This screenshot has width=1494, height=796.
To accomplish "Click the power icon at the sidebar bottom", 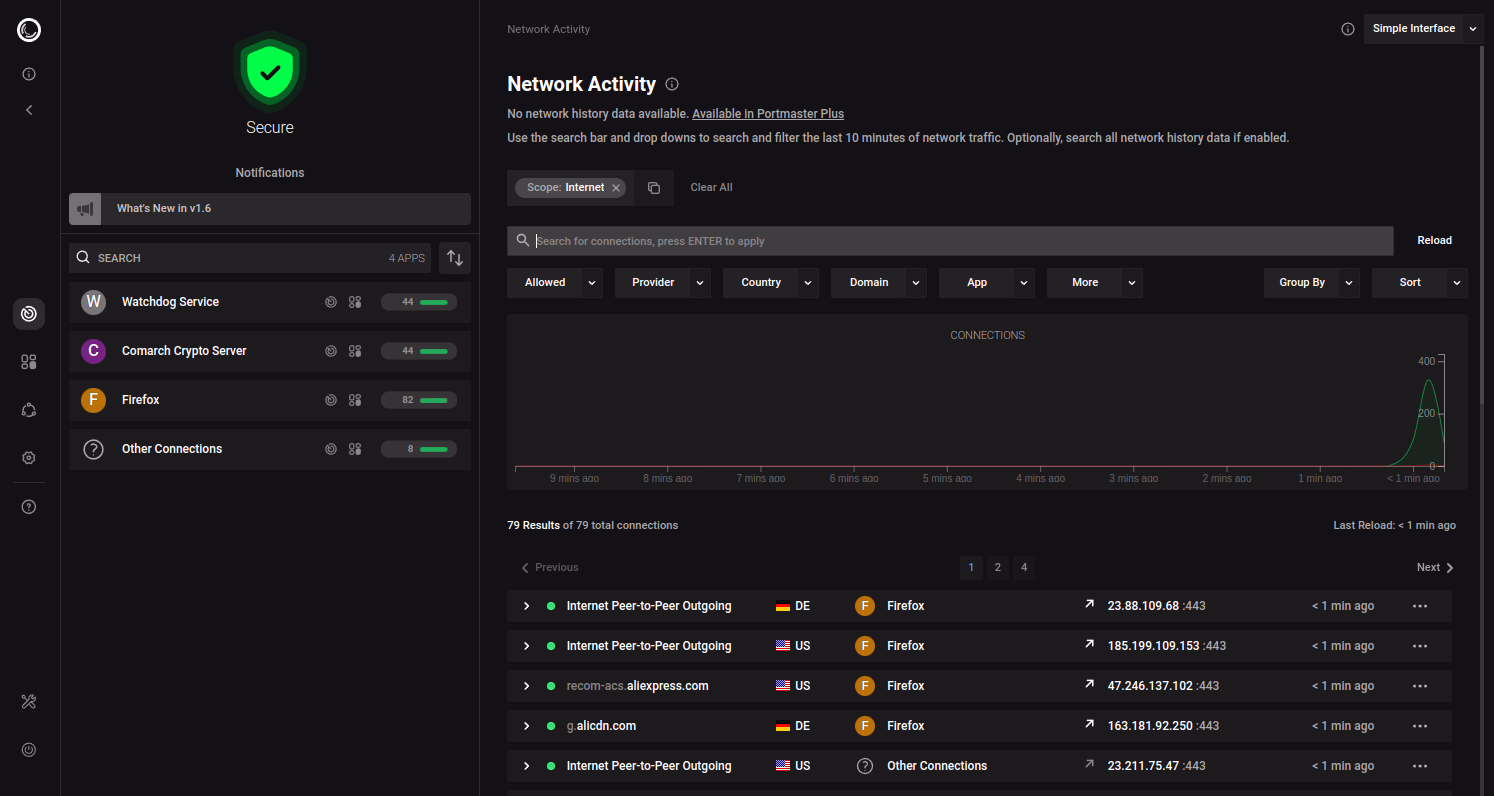I will click(x=29, y=749).
